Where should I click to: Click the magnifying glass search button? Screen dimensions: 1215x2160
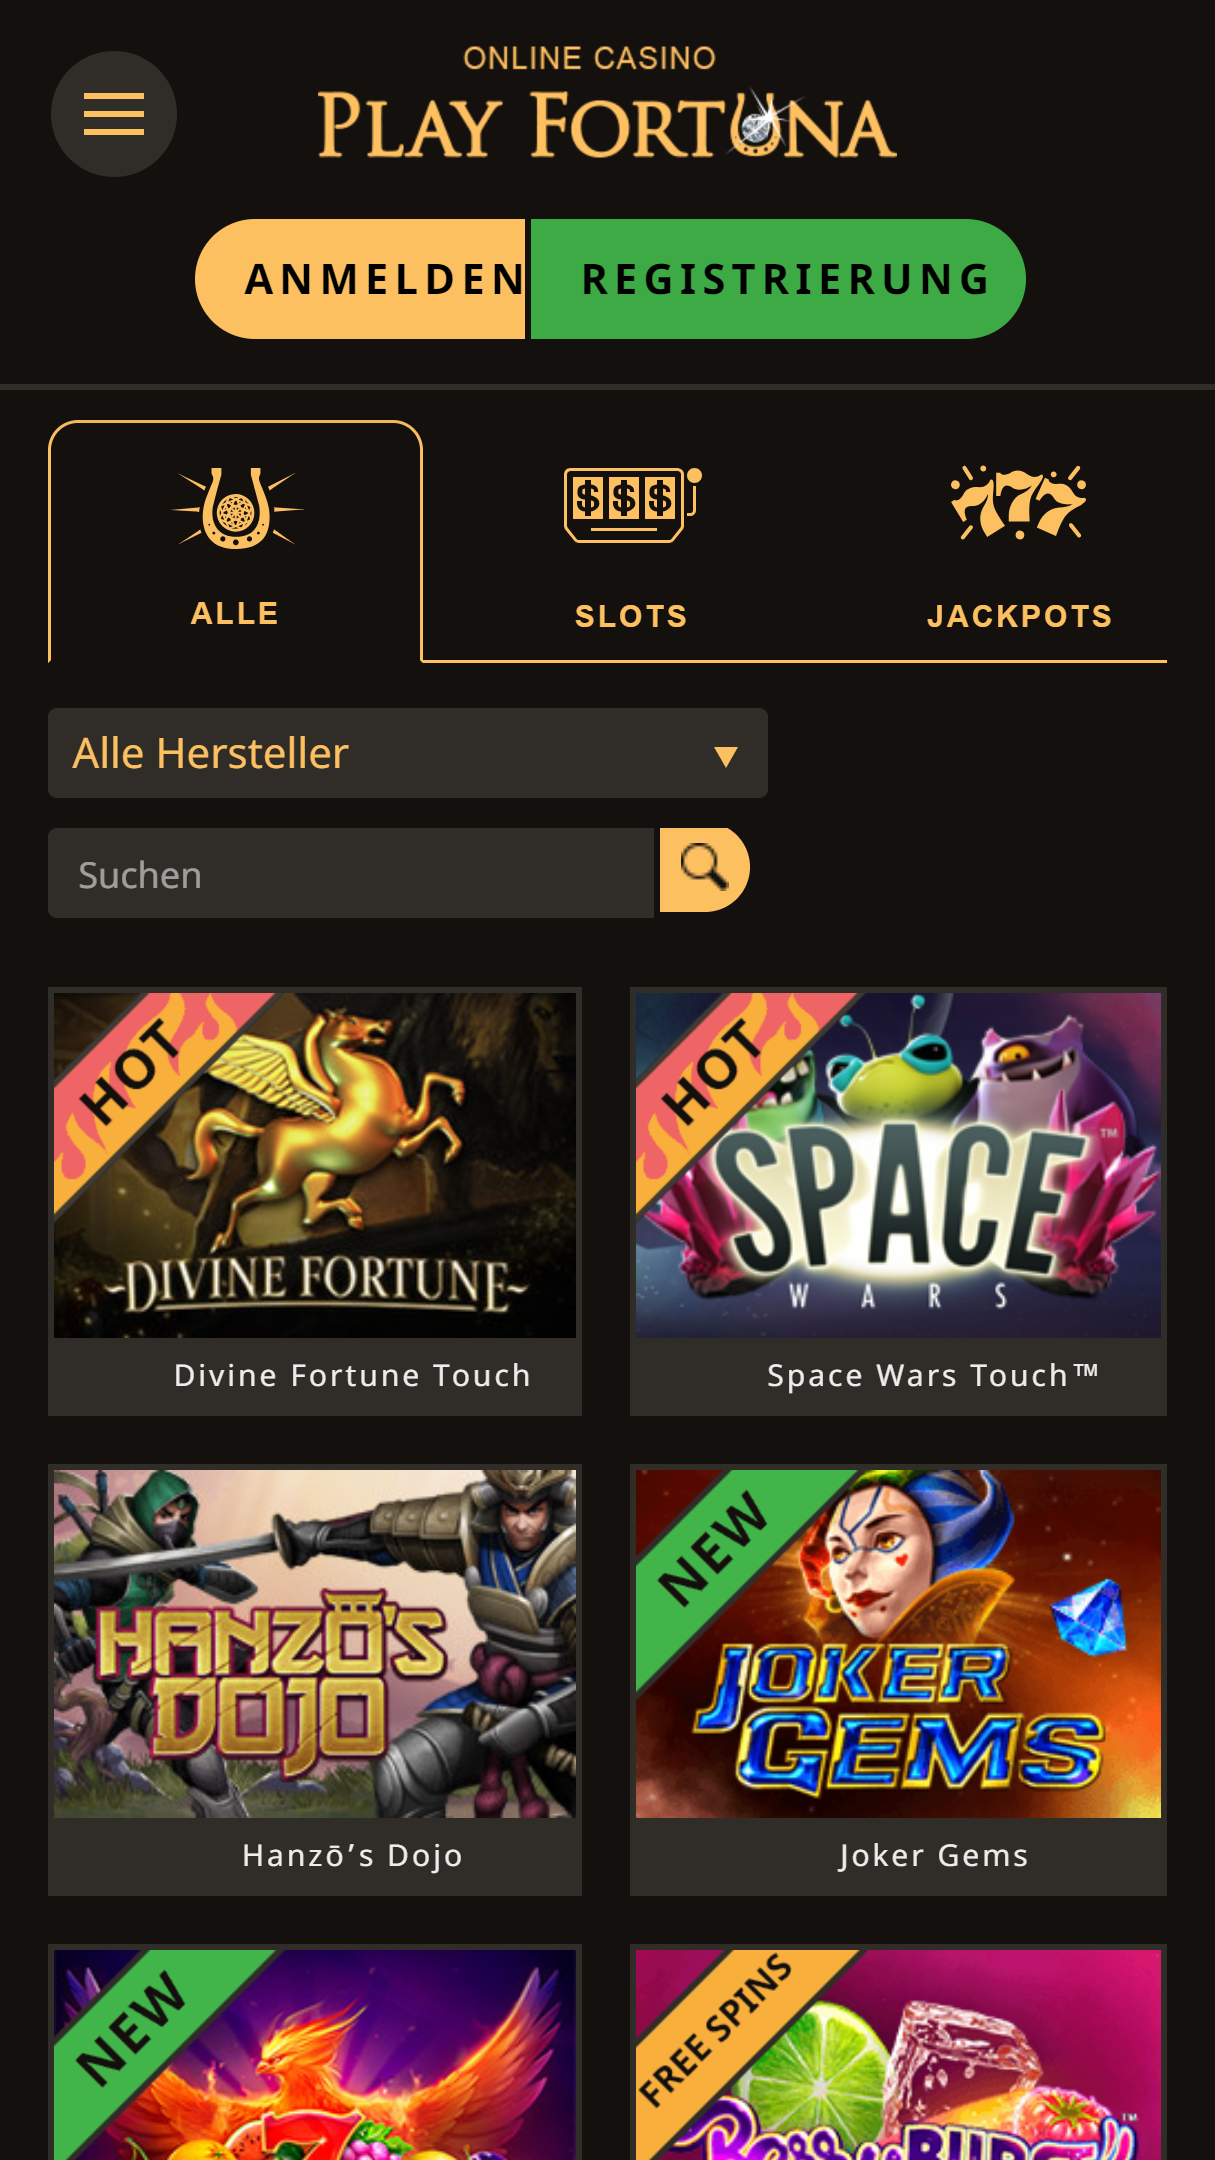pyautogui.click(x=704, y=869)
